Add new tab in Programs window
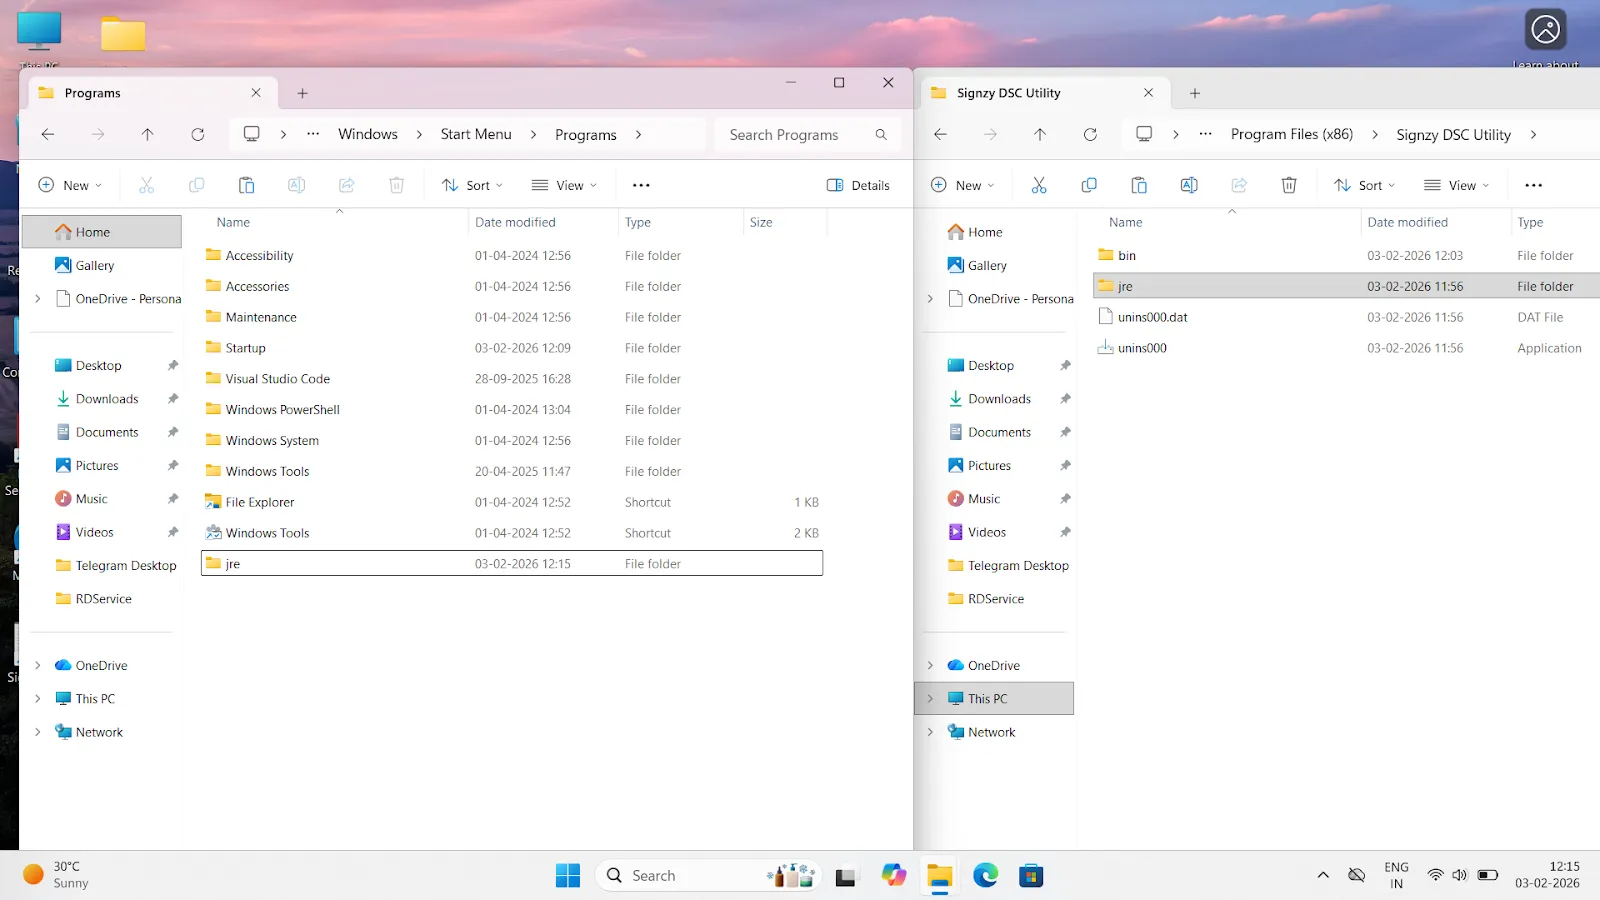Image resolution: width=1600 pixels, height=900 pixels. 302,93
